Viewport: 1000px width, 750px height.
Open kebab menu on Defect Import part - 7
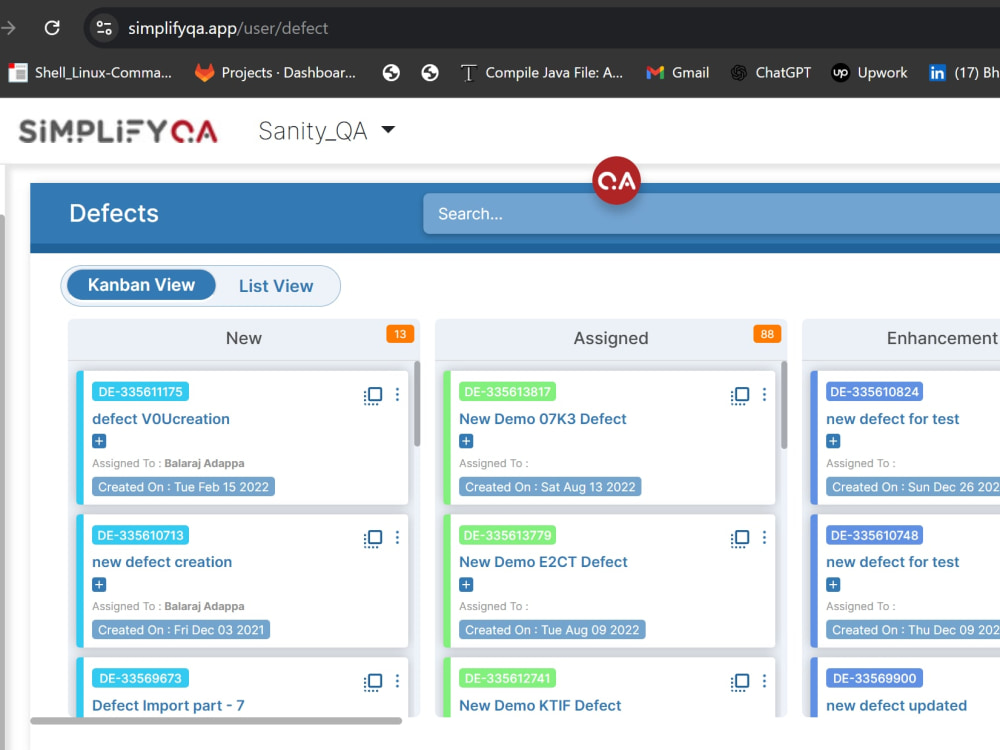397,681
